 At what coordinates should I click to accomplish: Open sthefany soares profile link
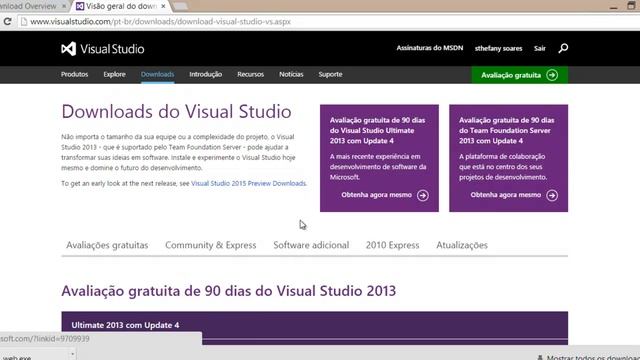(498, 48)
